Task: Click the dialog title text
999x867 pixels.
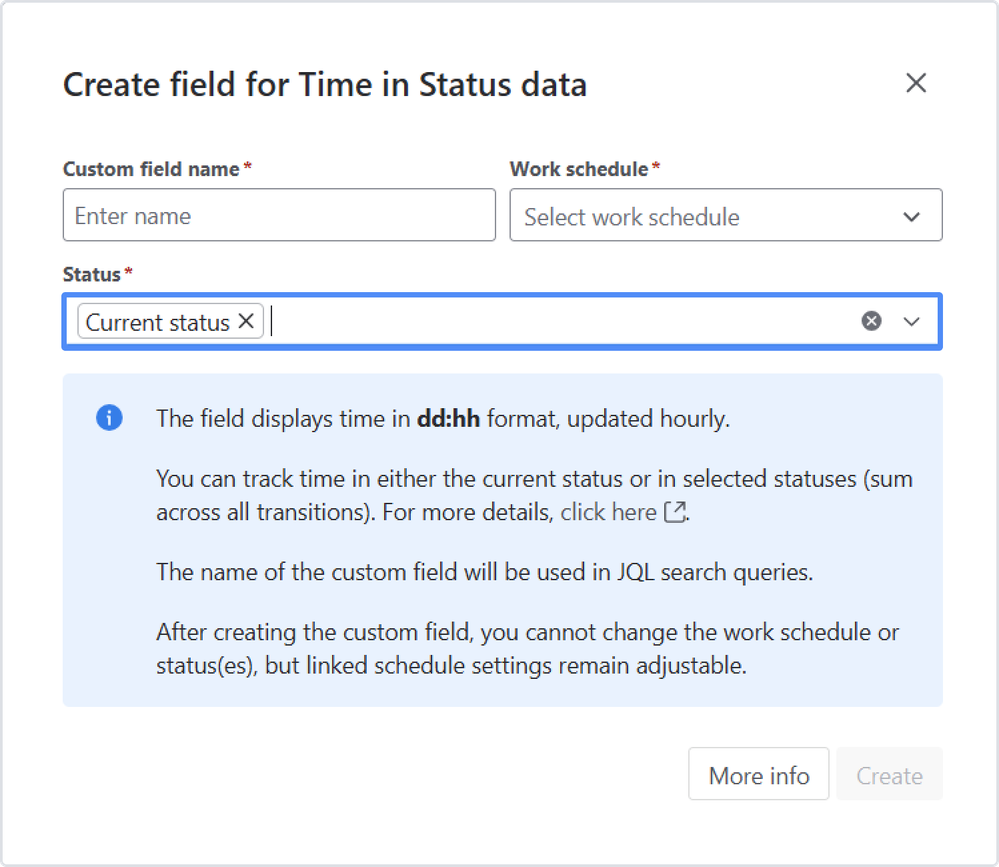Action: coord(325,85)
